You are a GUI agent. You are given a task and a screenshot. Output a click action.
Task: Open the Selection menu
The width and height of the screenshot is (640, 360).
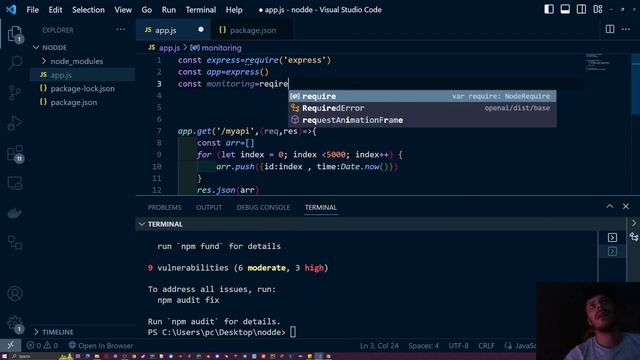(88, 10)
